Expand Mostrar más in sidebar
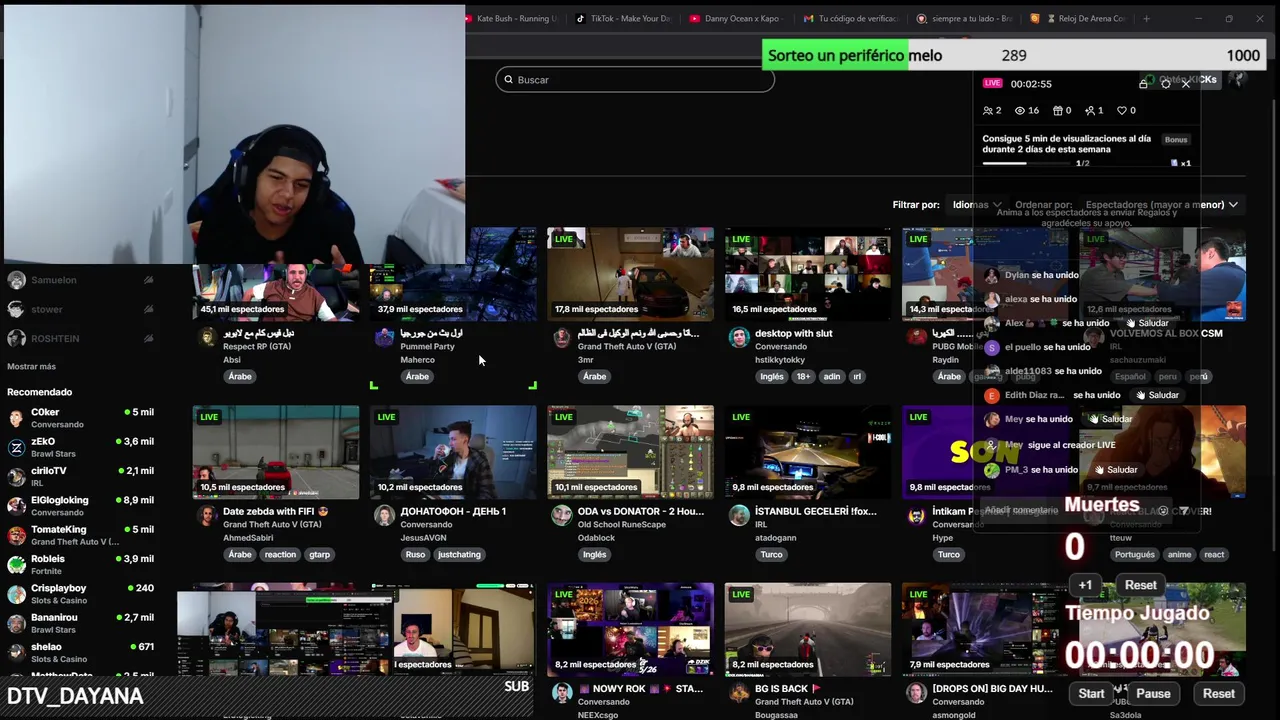 [31, 367]
